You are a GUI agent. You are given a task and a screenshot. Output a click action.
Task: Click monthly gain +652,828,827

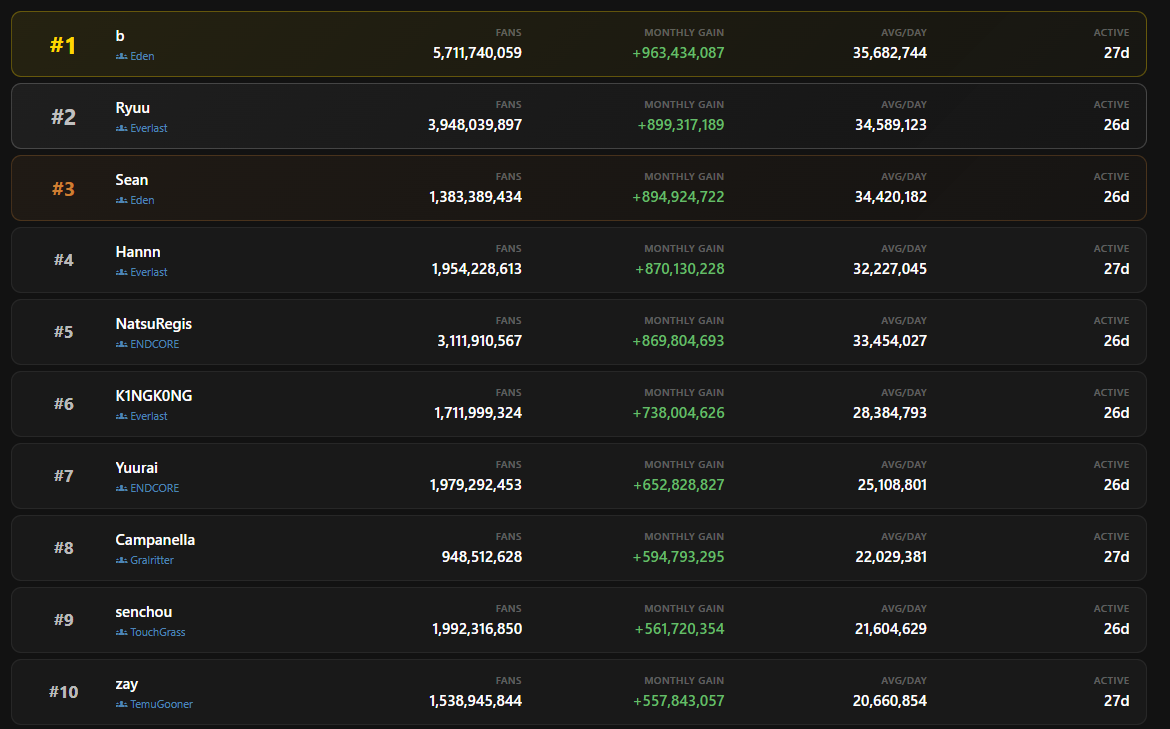coord(679,485)
